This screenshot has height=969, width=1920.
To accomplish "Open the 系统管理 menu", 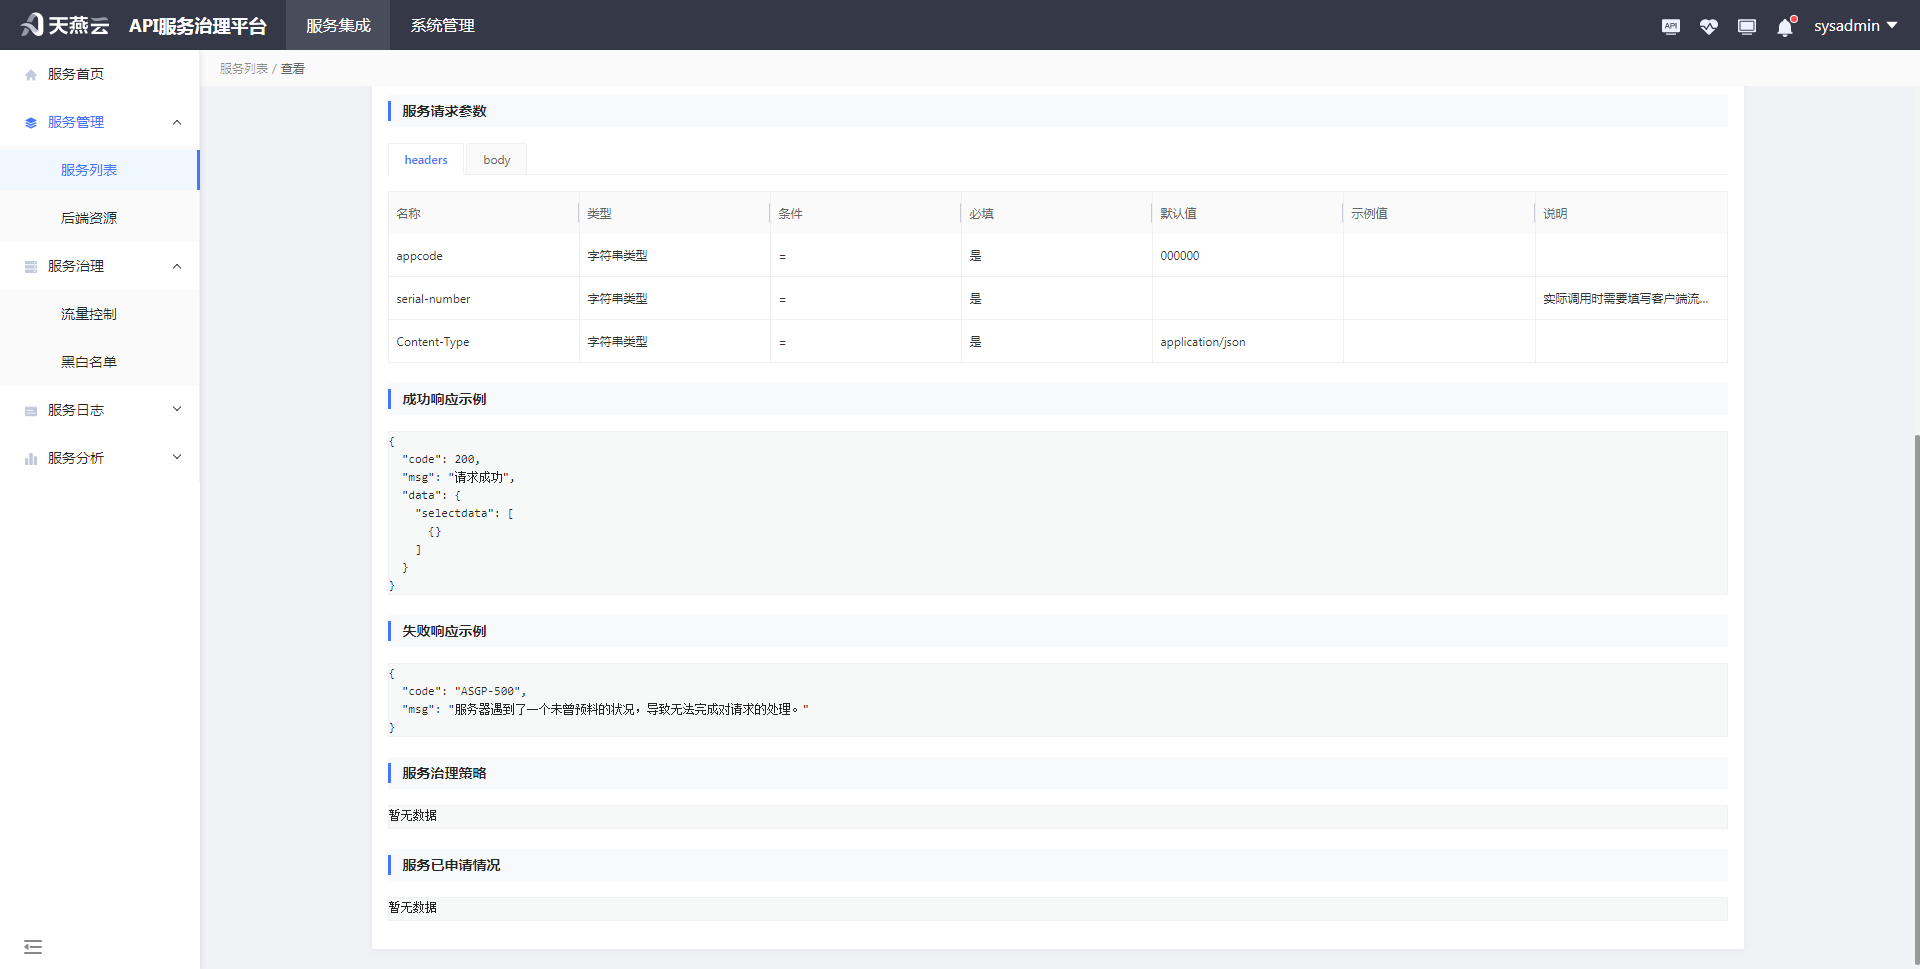I will tap(442, 25).
